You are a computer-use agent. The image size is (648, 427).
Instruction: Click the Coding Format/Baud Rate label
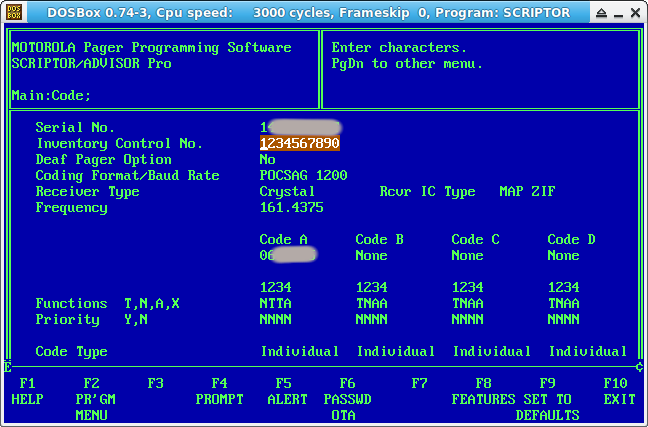pos(127,176)
